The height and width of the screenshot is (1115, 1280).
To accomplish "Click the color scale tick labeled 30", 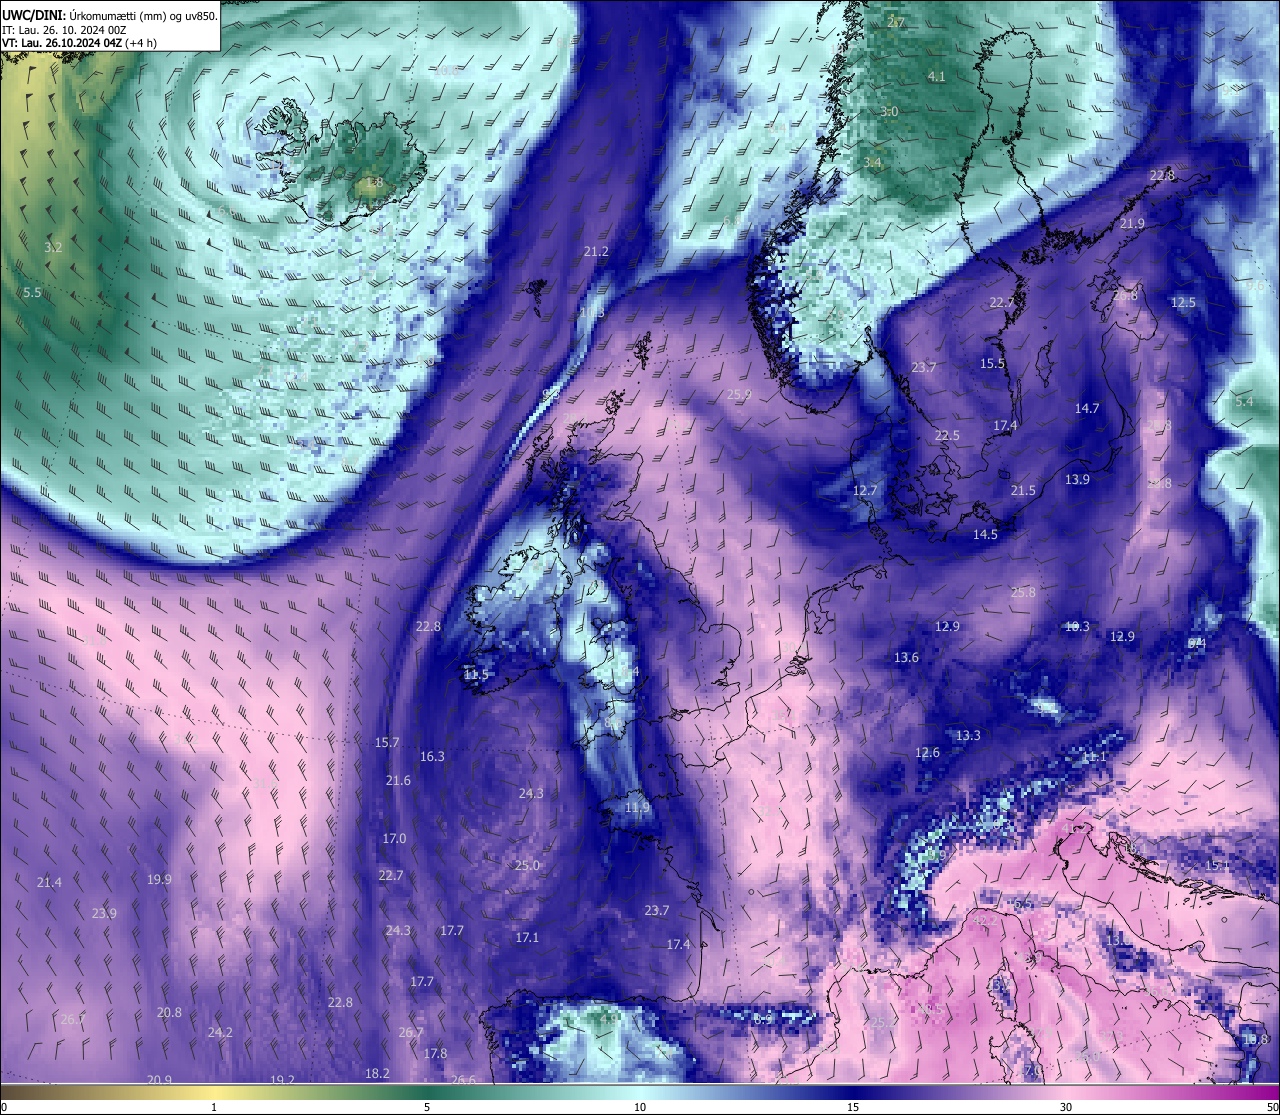I will pos(1066,1107).
